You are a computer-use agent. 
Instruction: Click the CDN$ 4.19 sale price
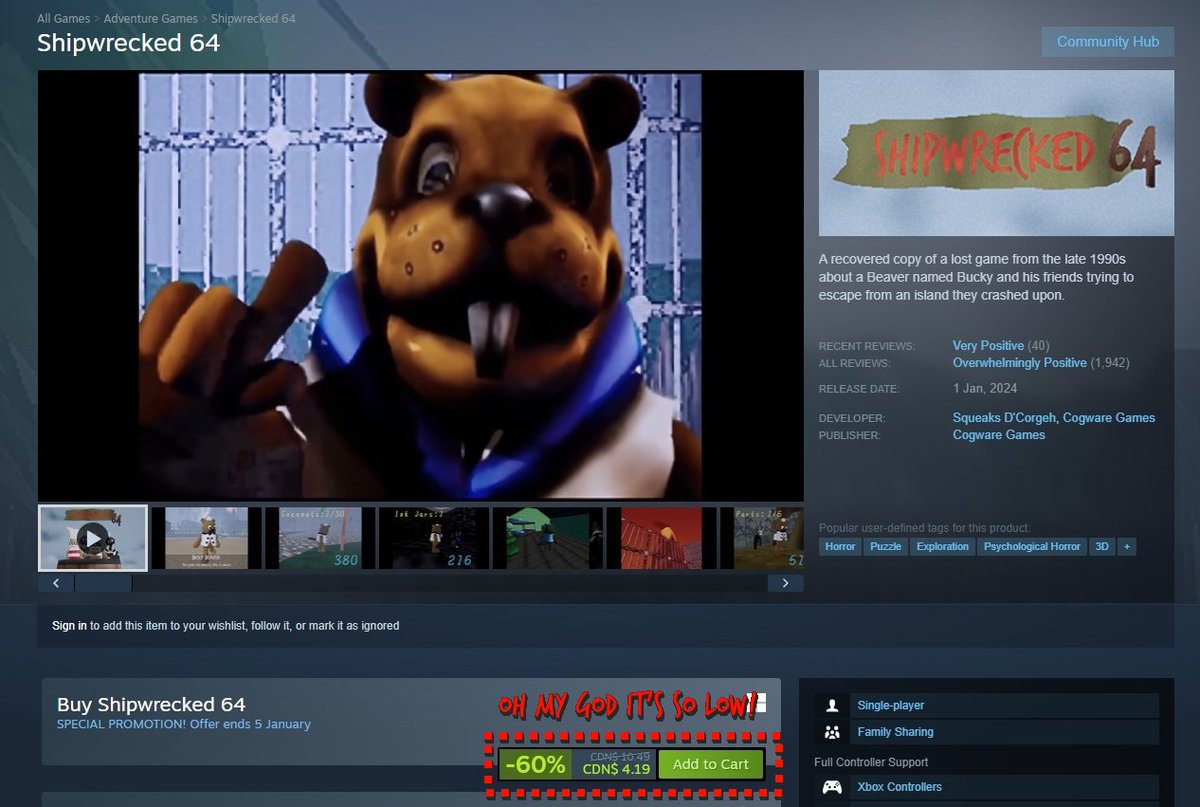pyautogui.click(x=615, y=770)
